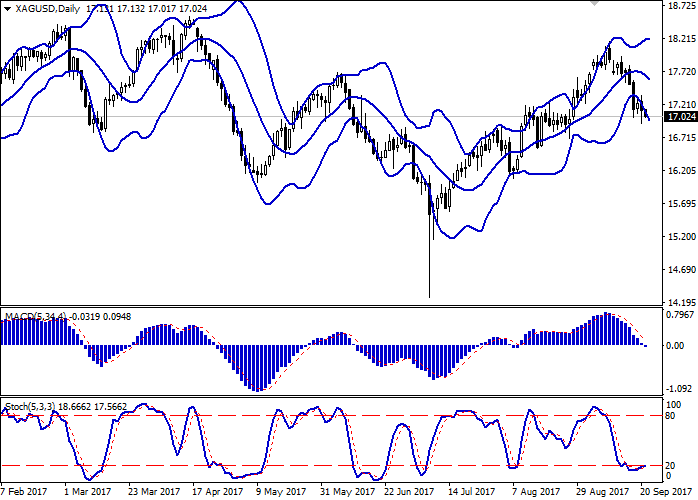Click the OHLC values 17.131 17.132 17.017 17.024
698x500 pixels.
pos(146,9)
